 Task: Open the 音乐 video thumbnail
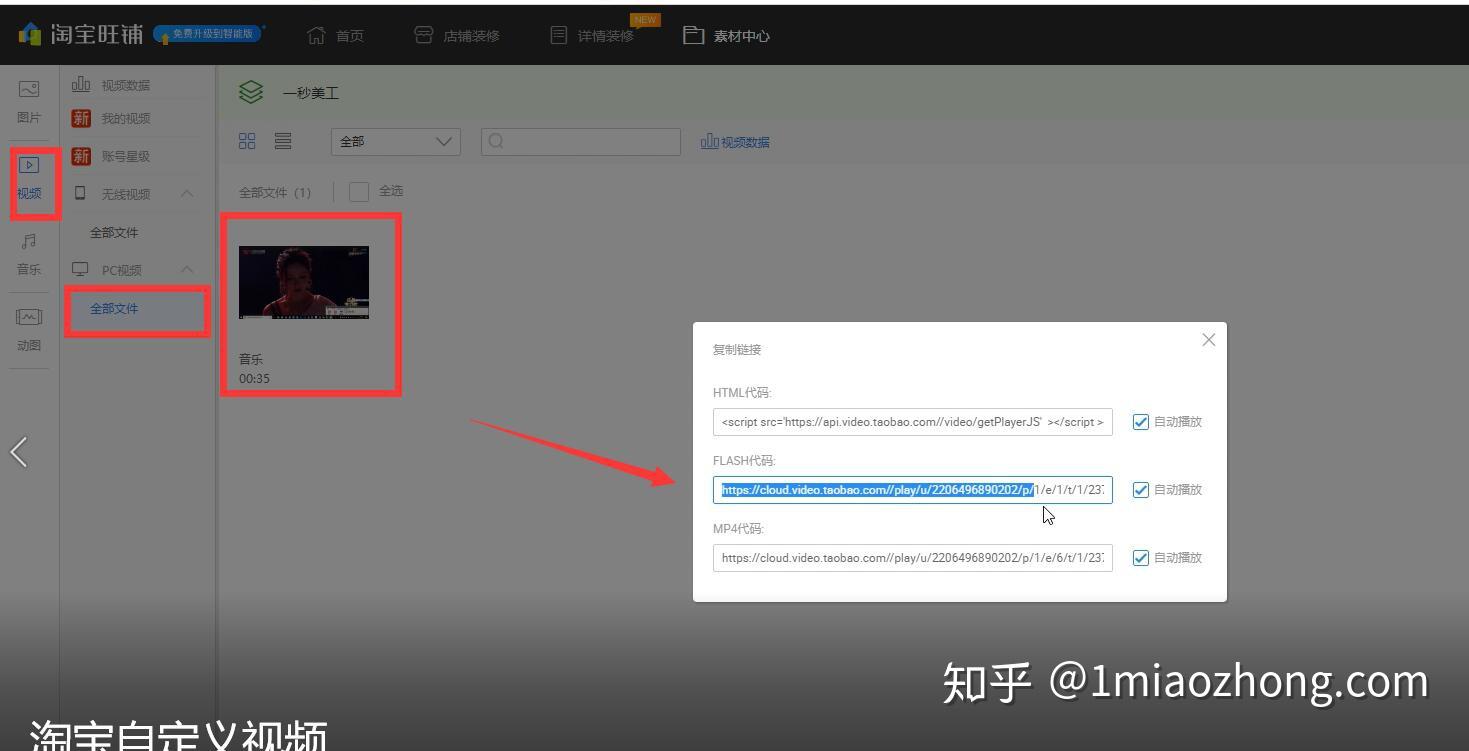[304, 282]
